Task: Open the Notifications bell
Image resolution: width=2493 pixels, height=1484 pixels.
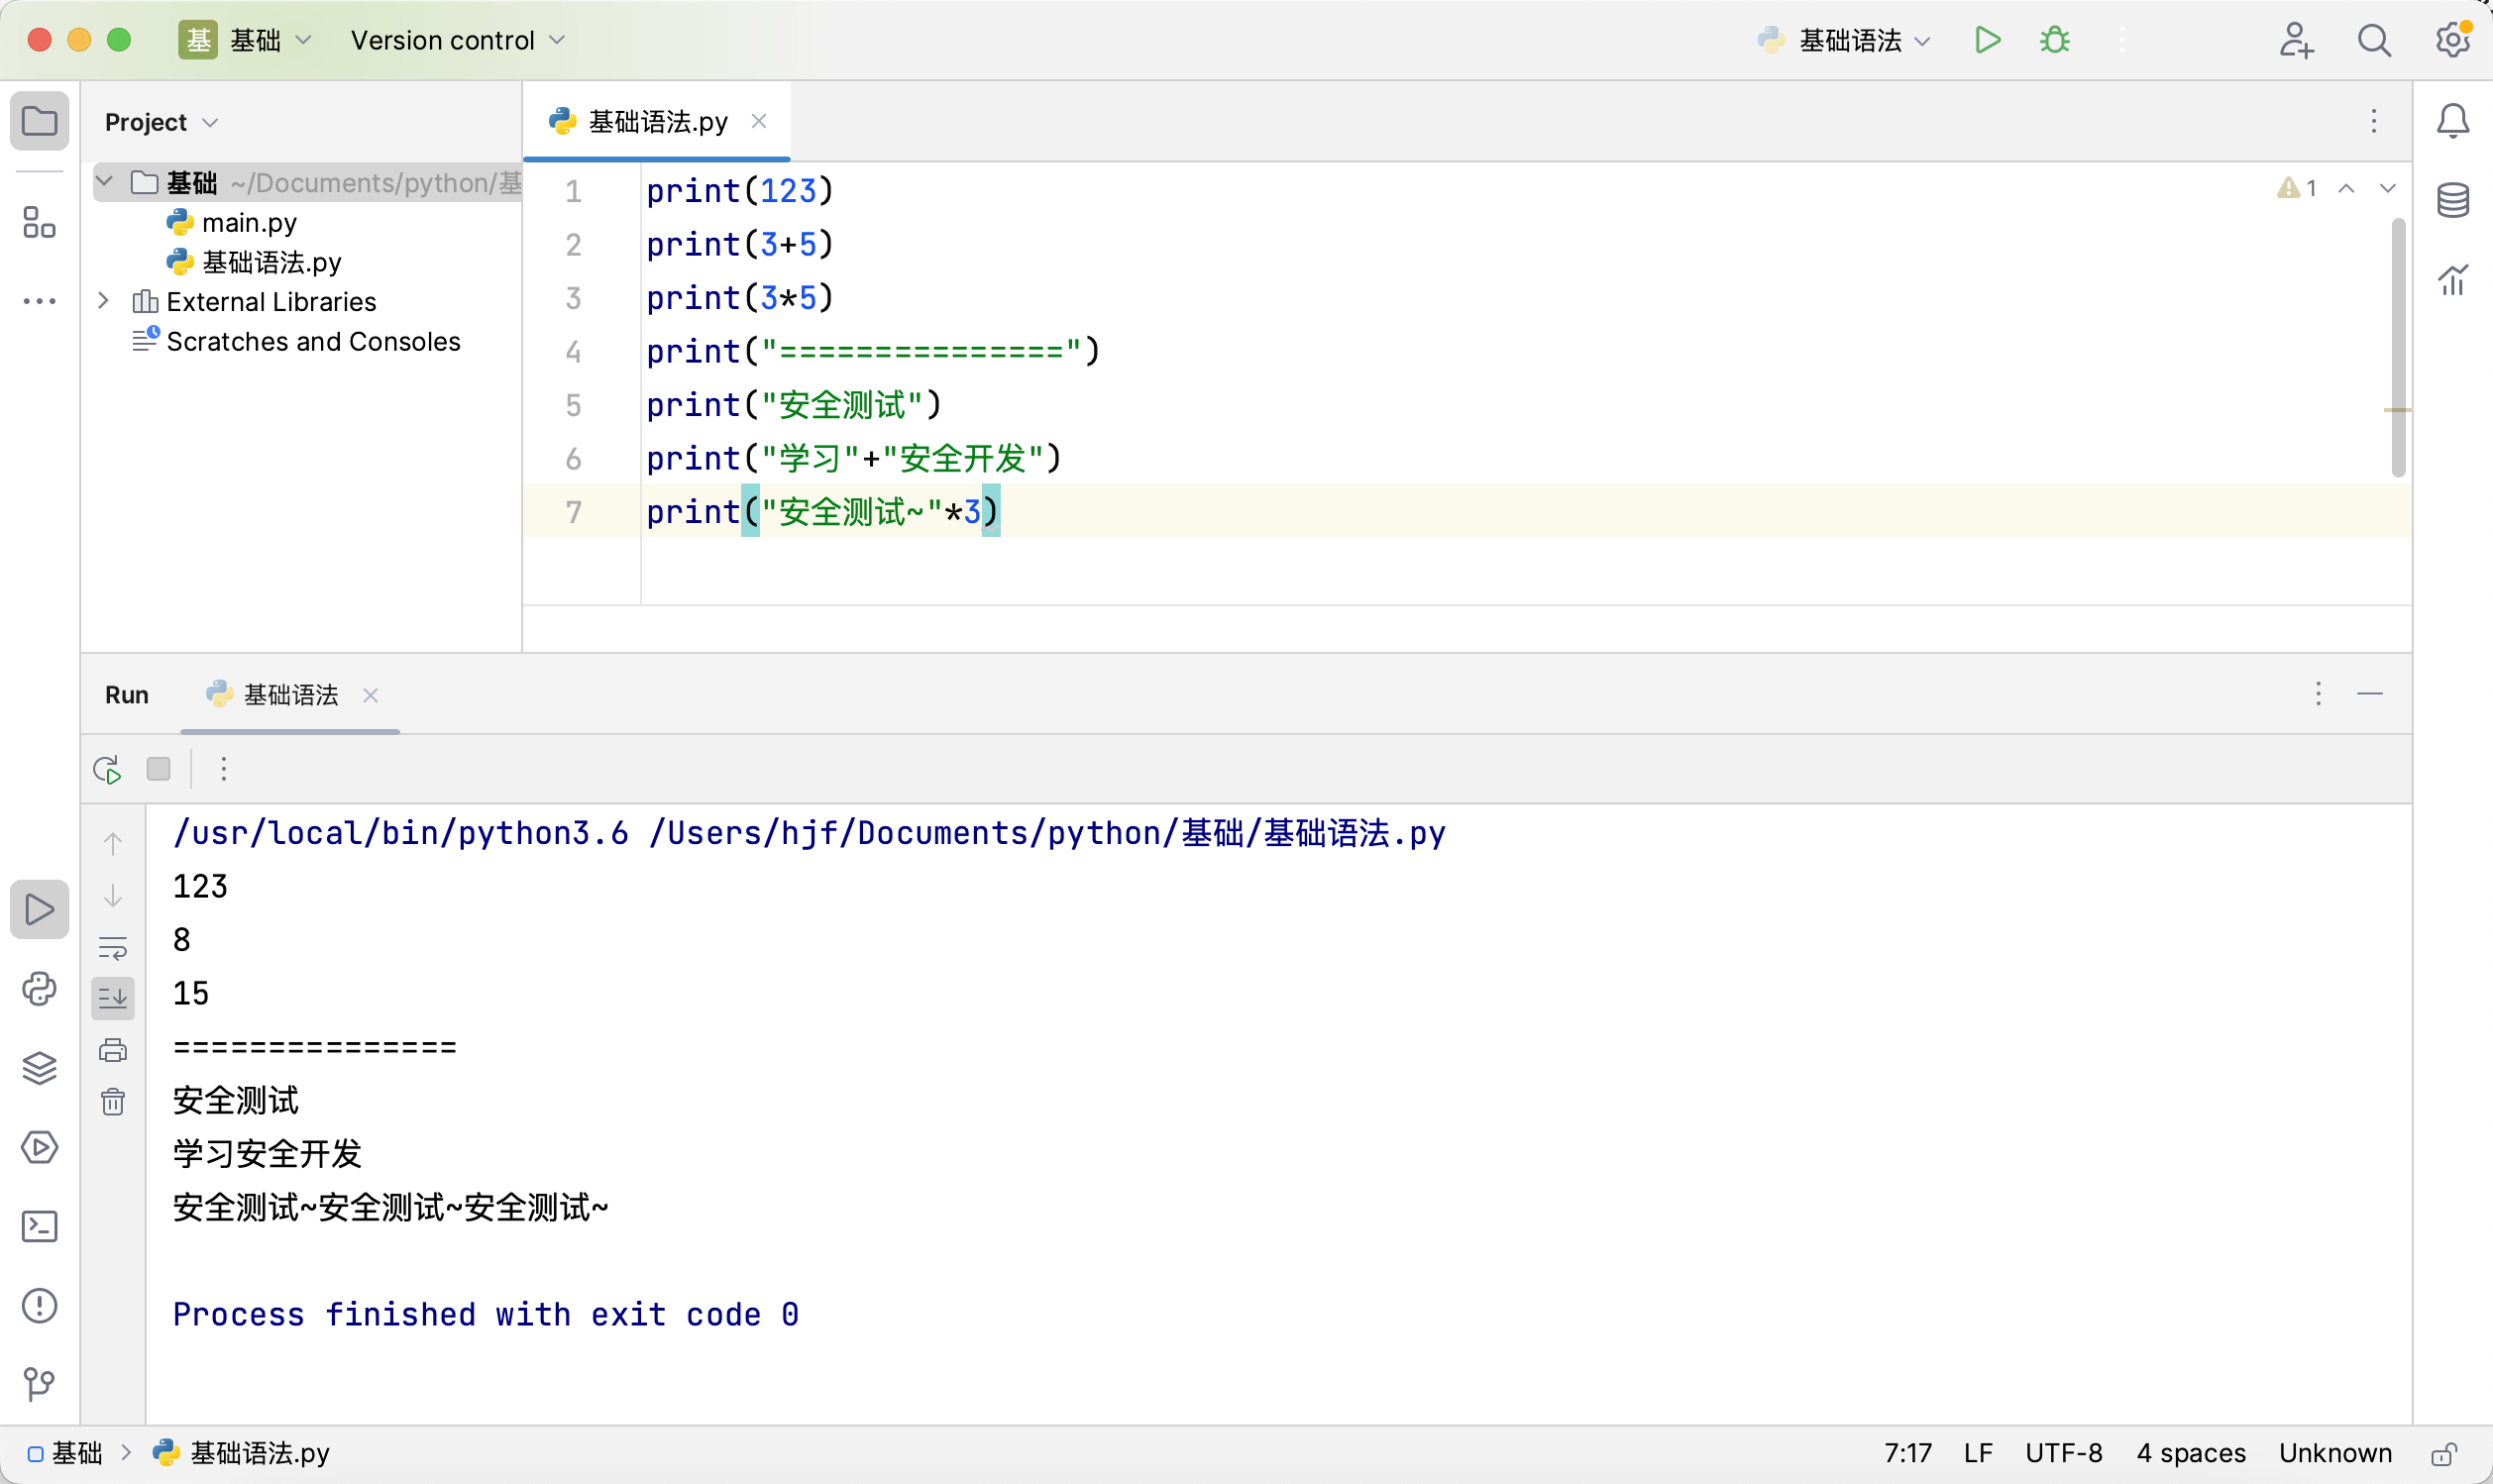Action: [2452, 121]
